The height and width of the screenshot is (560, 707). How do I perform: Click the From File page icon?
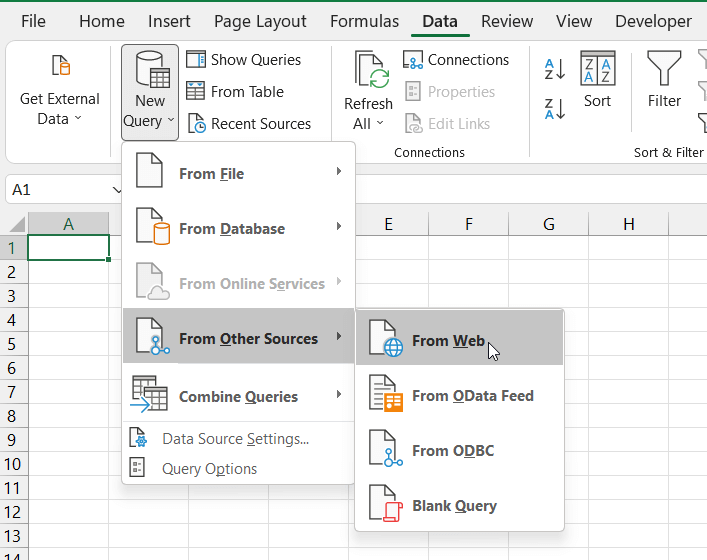(x=149, y=170)
